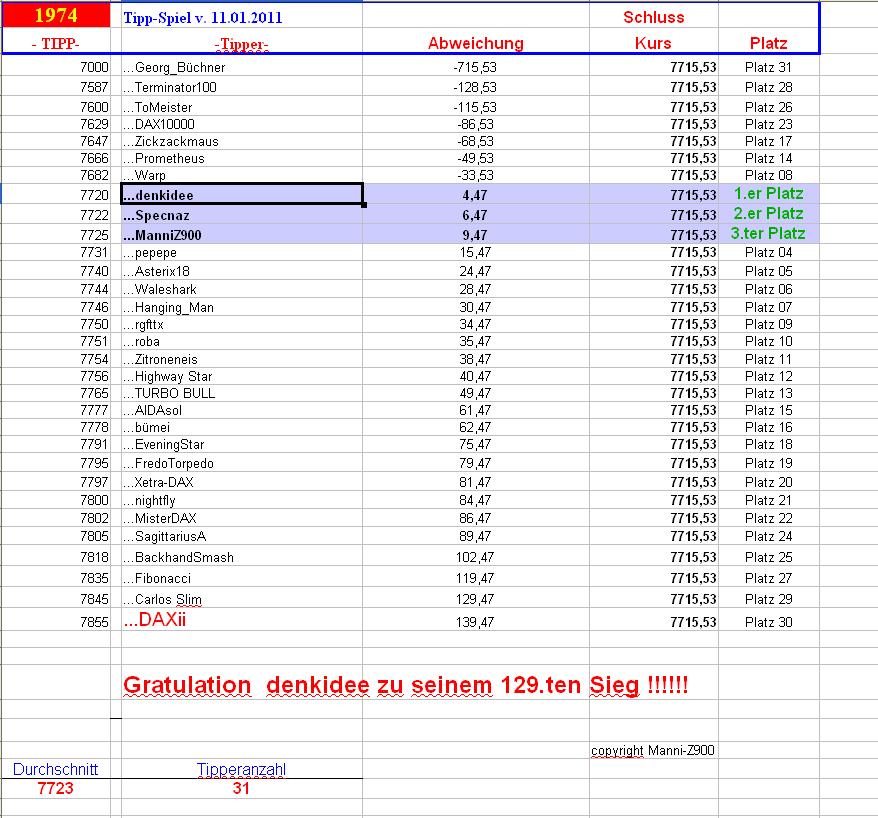The image size is (878, 818).
Task: Click the Prometheus cell
Action: coord(242,158)
